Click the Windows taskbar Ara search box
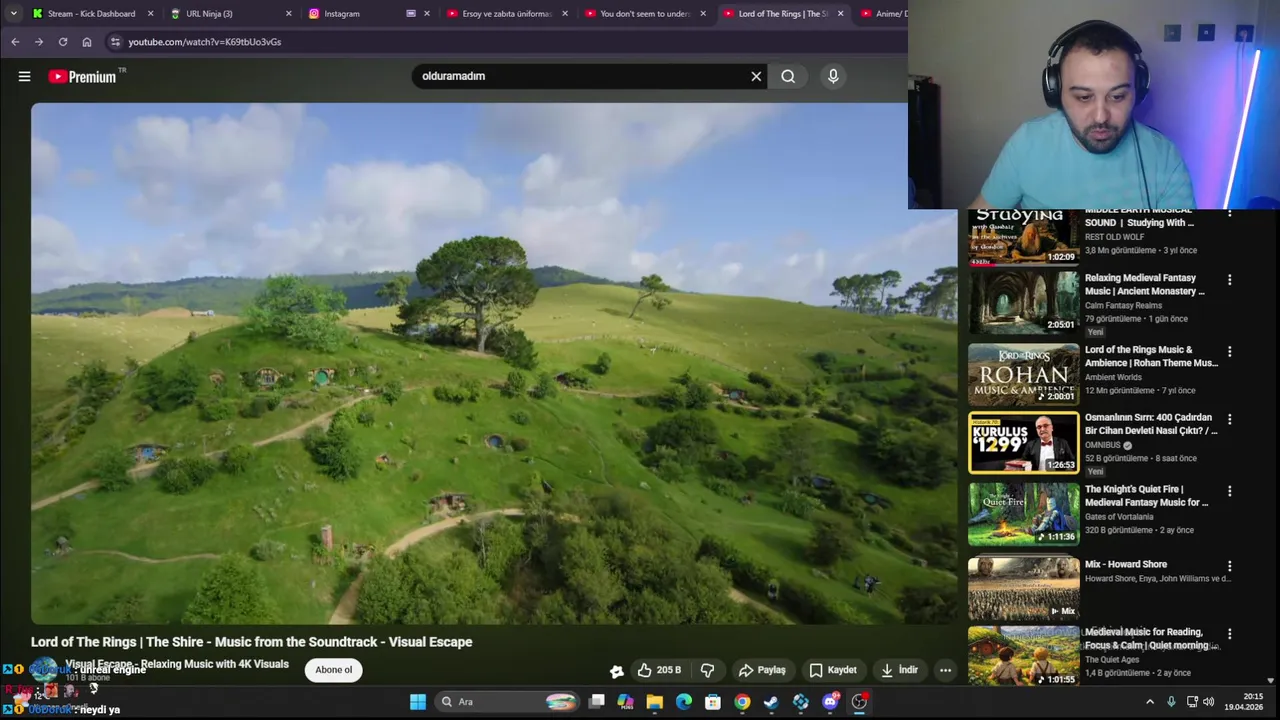The height and width of the screenshot is (720, 1280). point(508,702)
